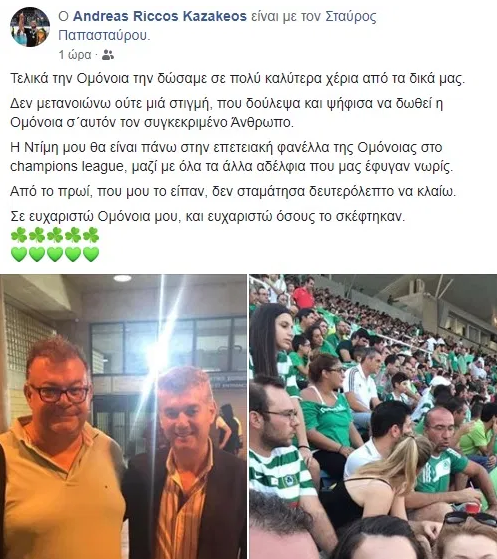Click the paragraph mentioning 'champions league'
The height and width of the screenshot is (559, 497).
tap(232, 157)
